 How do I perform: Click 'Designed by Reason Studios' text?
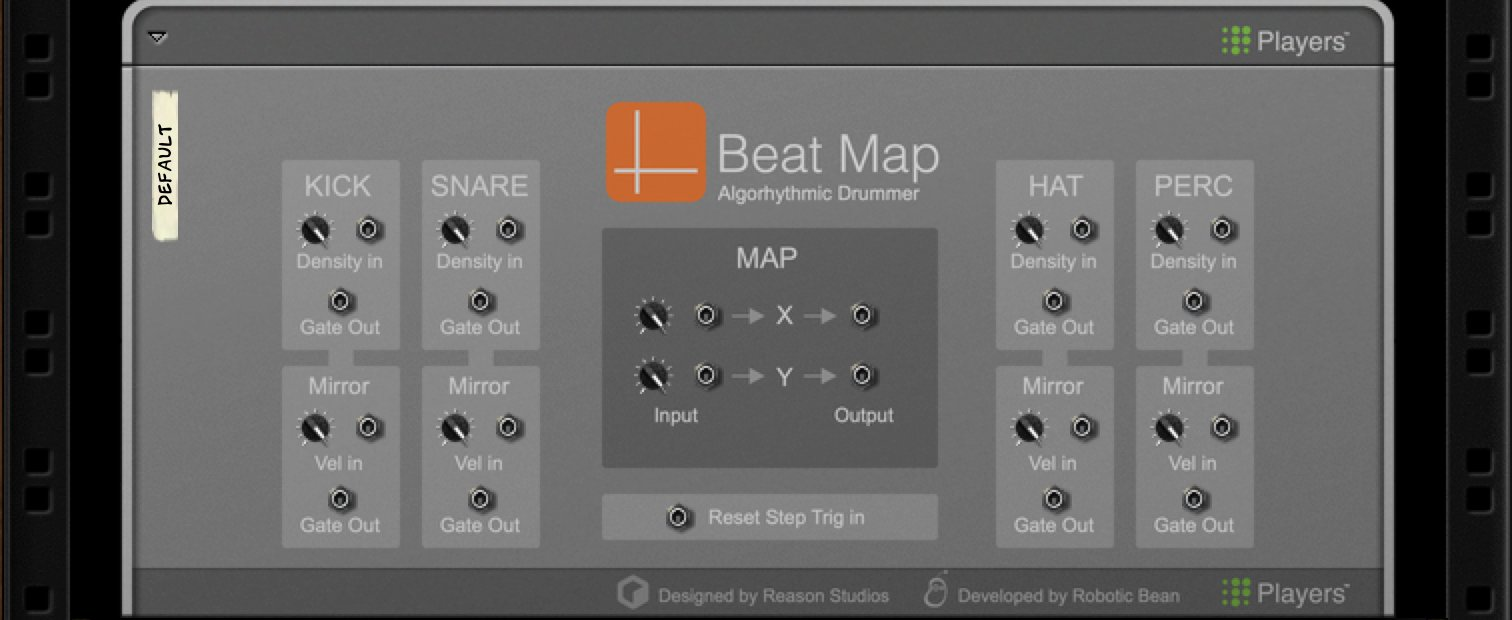(774, 596)
